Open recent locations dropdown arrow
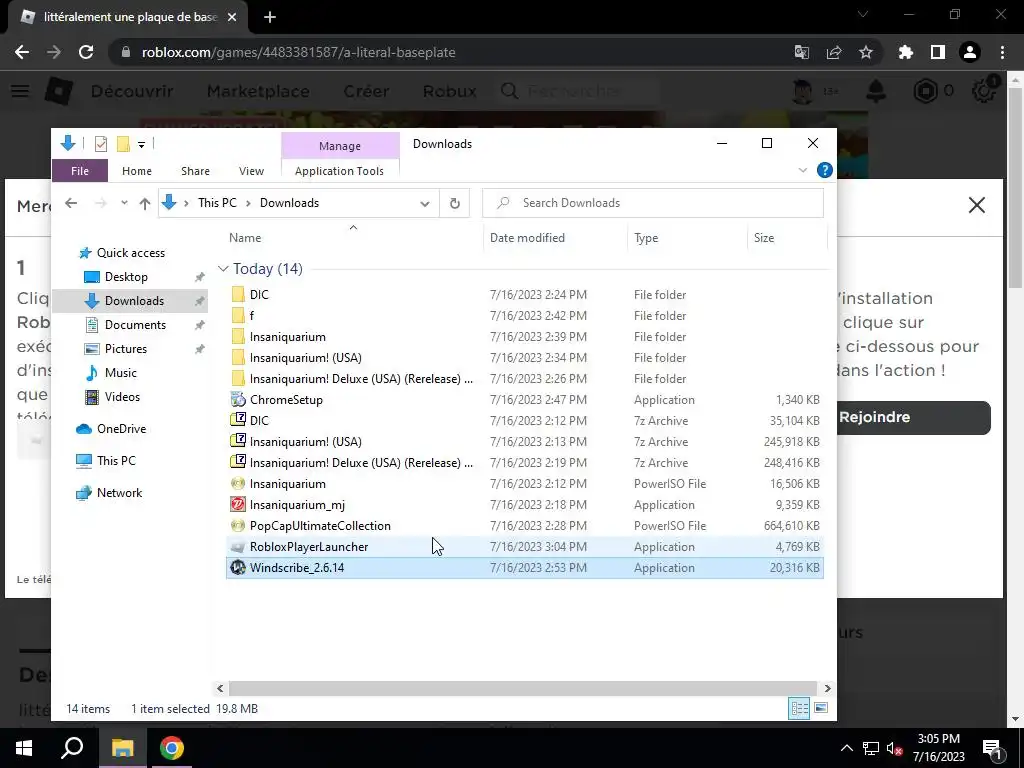This screenshot has width=1024, height=768. coord(124,203)
